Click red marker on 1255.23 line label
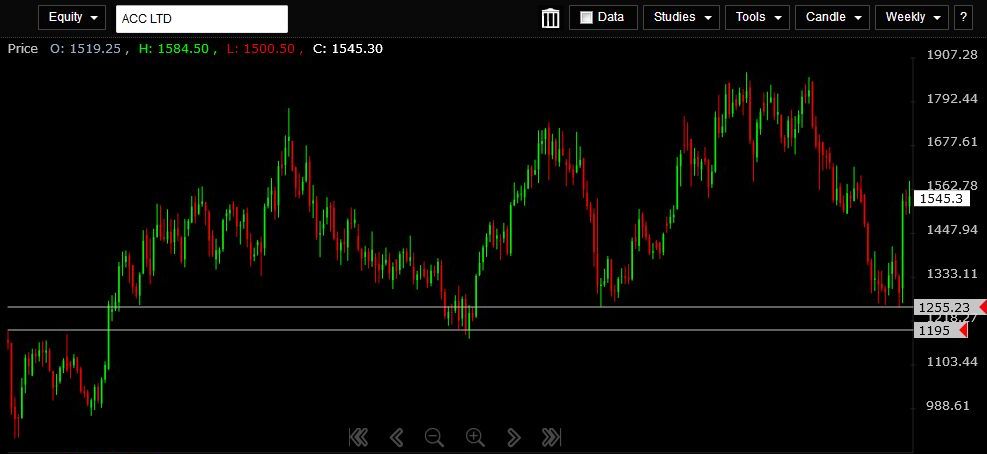987x454 pixels. tap(980, 307)
